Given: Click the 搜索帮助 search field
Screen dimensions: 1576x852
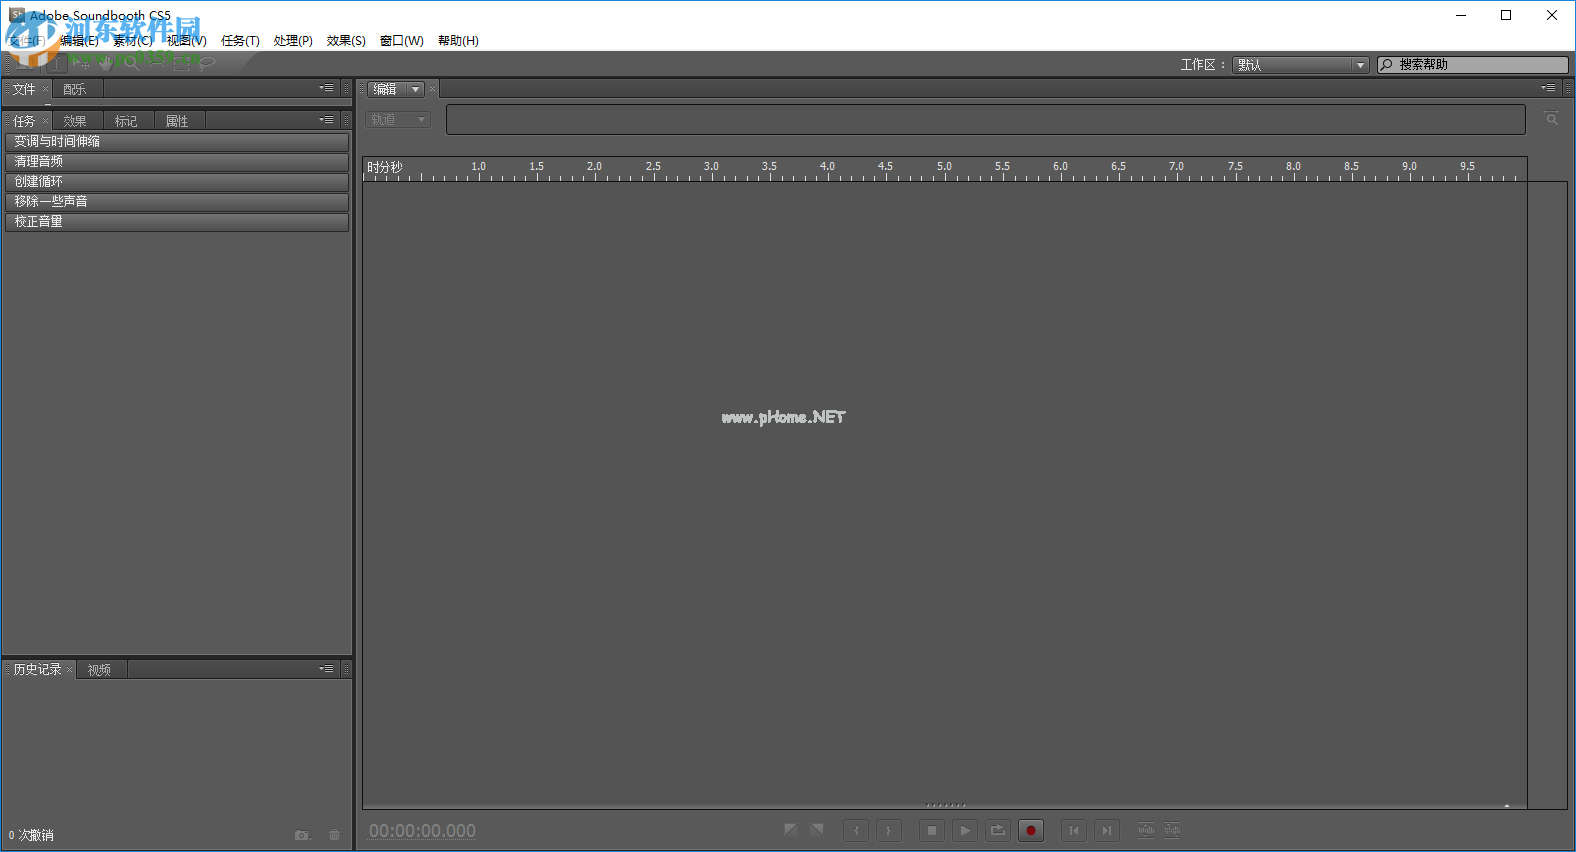Looking at the screenshot, I should coord(1473,65).
